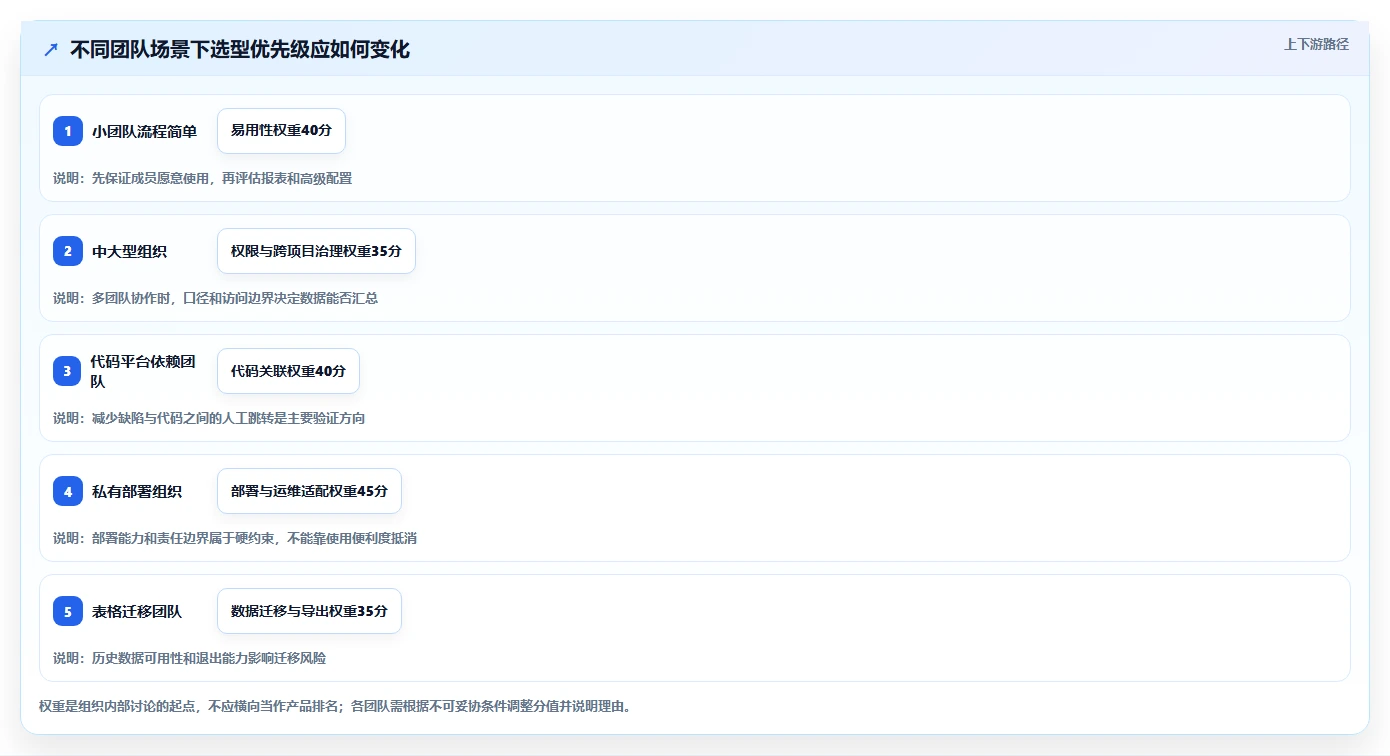The width and height of the screenshot is (1390, 756).
Task: Click the 数据迁移与导出权重35分 chip
Action: [x=309, y=611]
